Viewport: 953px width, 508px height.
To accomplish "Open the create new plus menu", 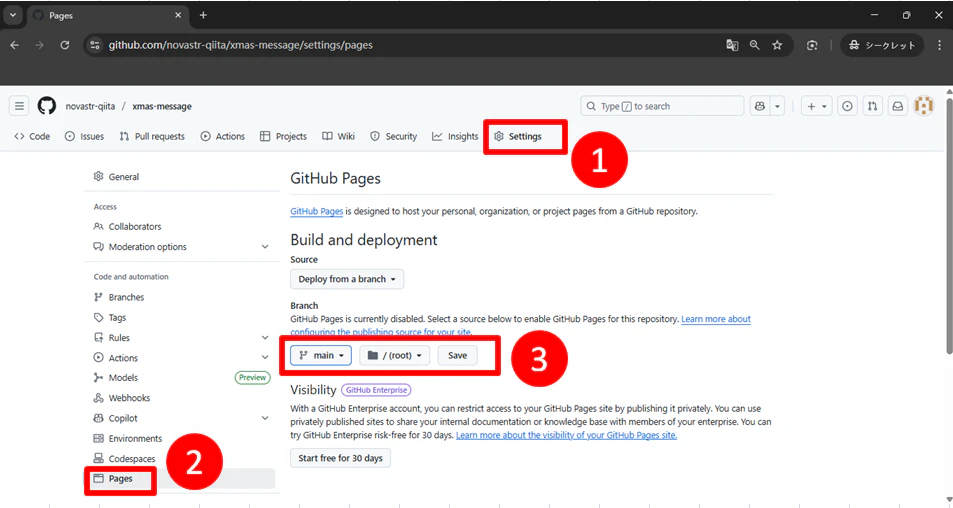I will tap(816, 106).
